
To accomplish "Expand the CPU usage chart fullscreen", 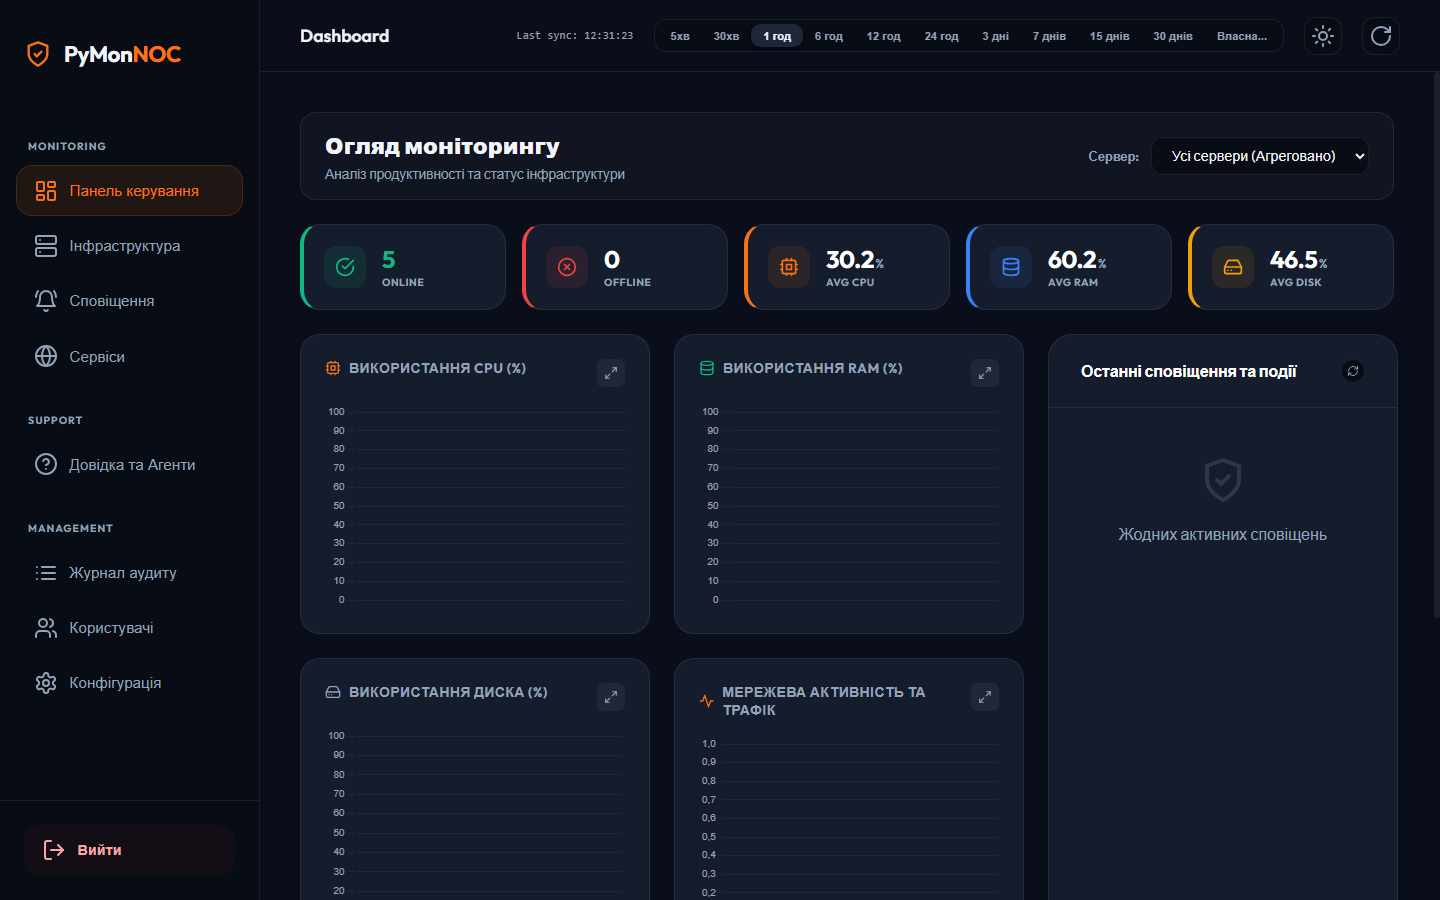I will pos(611,373).
